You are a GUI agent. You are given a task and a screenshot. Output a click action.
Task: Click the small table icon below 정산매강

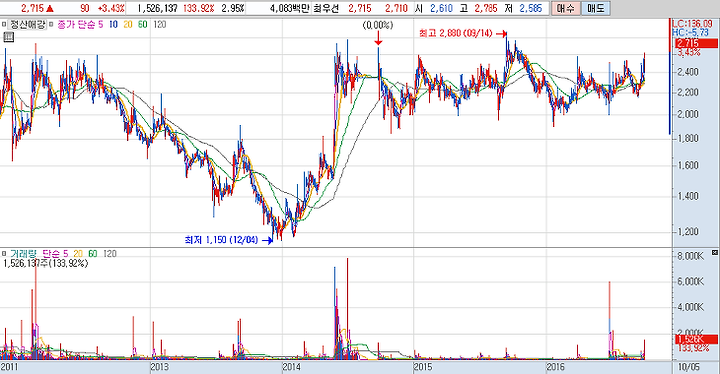[x=9, y=38]
